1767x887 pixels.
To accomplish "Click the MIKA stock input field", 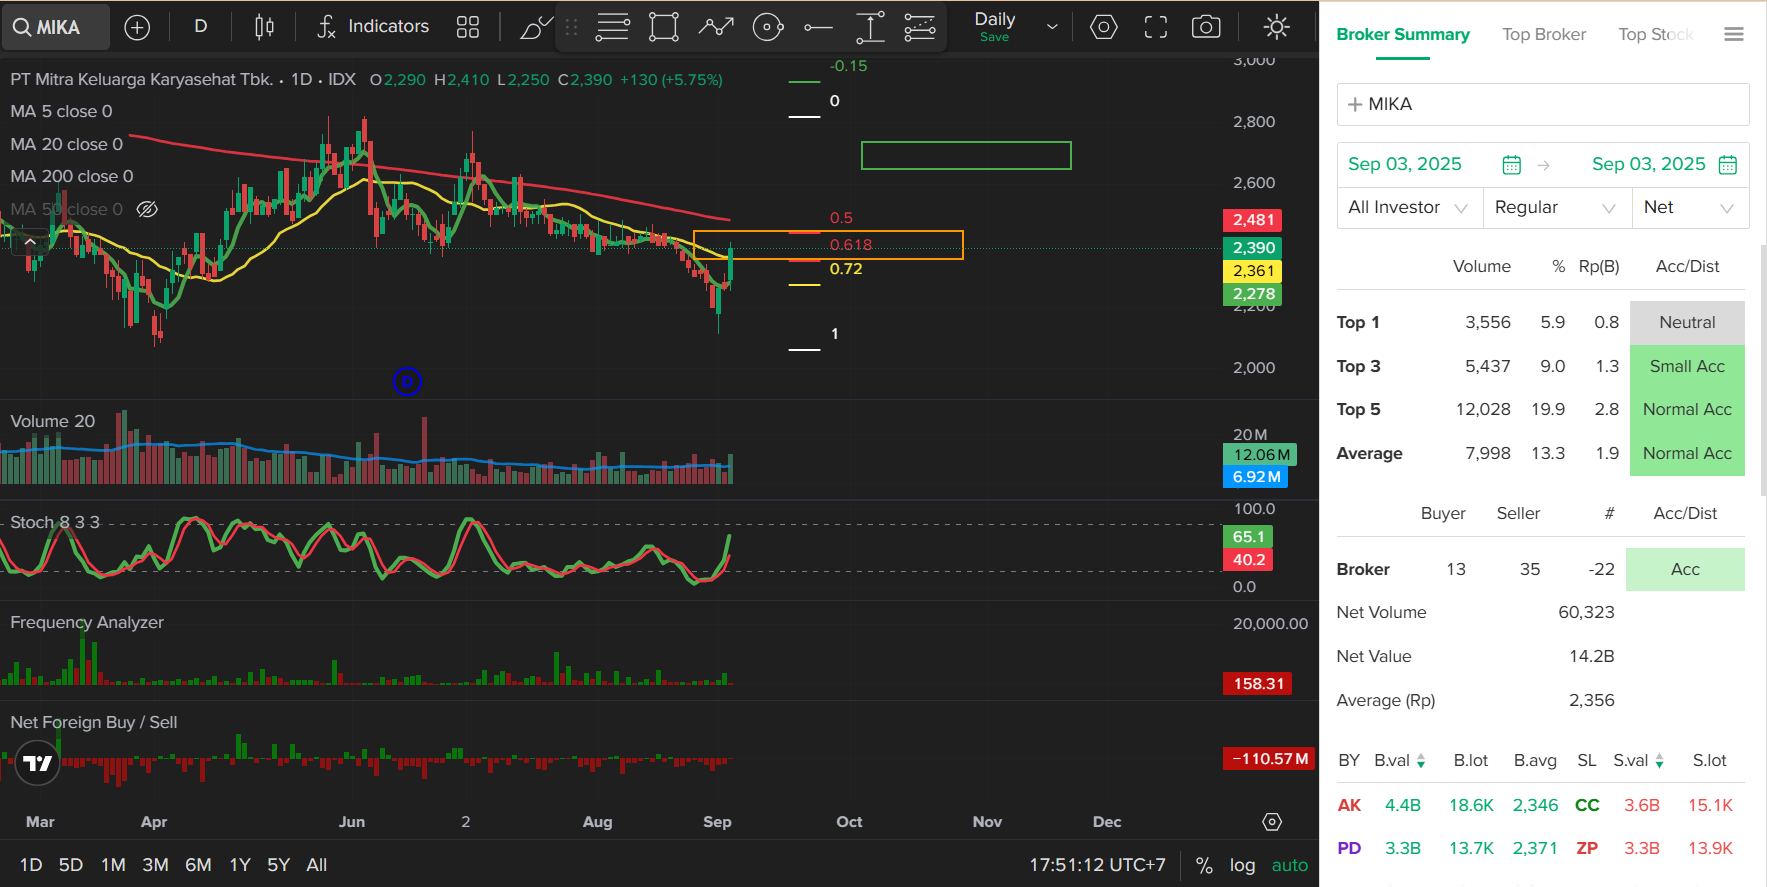I will [x=1543, y=104].
